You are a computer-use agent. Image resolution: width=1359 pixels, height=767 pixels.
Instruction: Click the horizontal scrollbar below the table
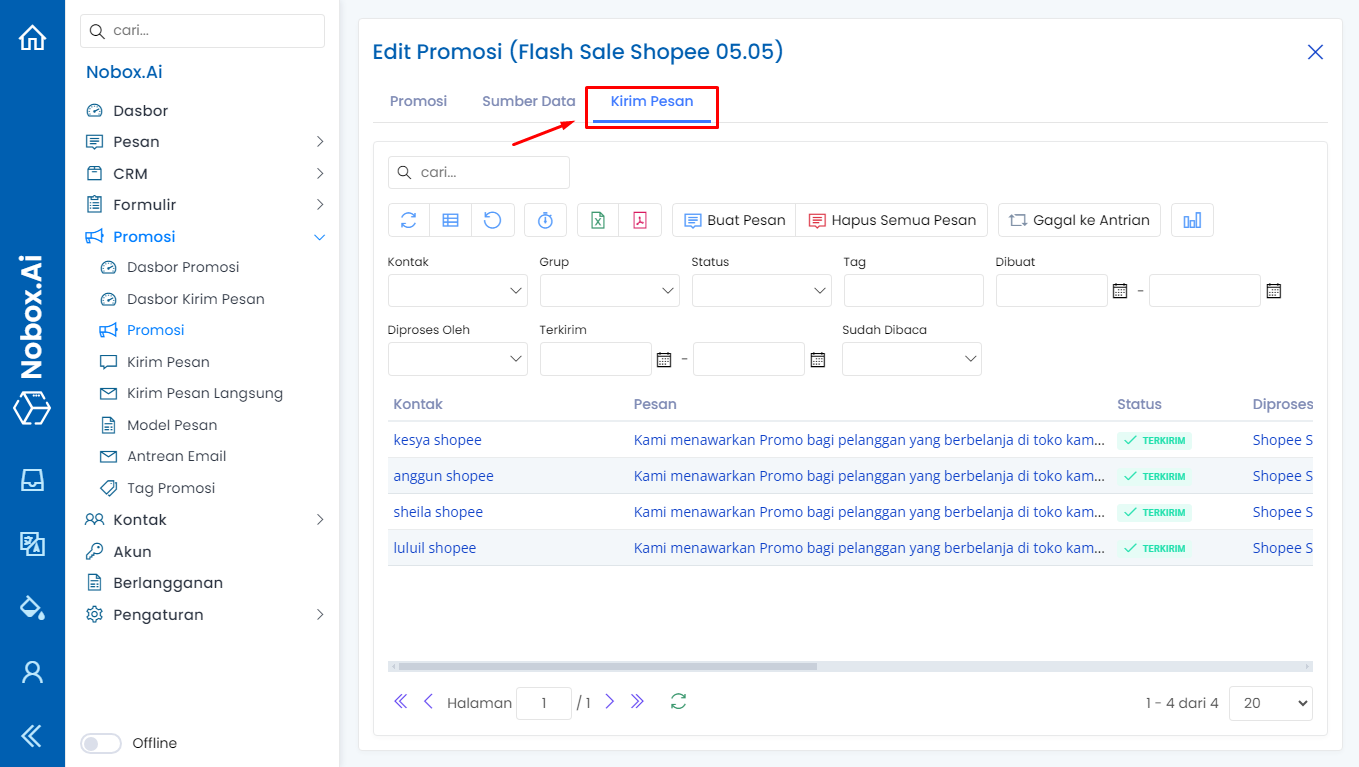[608, 666]
